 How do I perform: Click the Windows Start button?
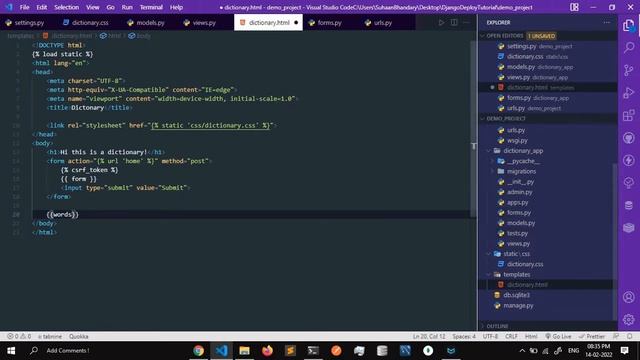point(11,351)
